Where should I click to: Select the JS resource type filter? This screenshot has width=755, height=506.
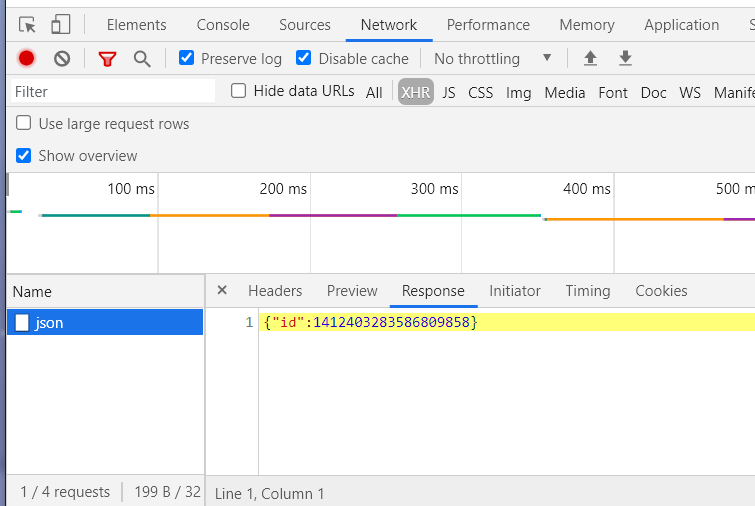coord(449,92)
